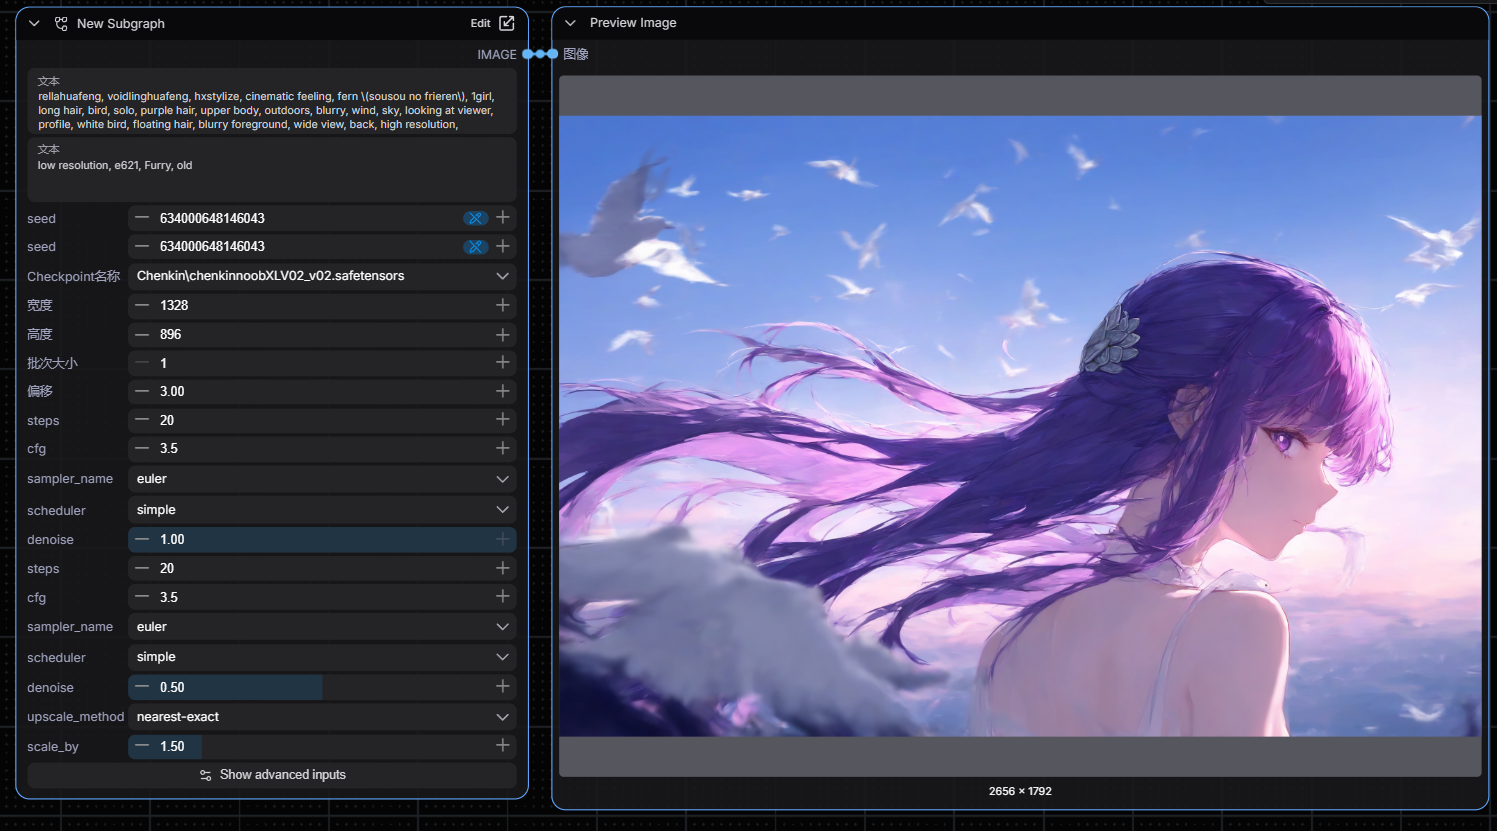
Task: Decrease the first cfg value
Action: (142, 448)
